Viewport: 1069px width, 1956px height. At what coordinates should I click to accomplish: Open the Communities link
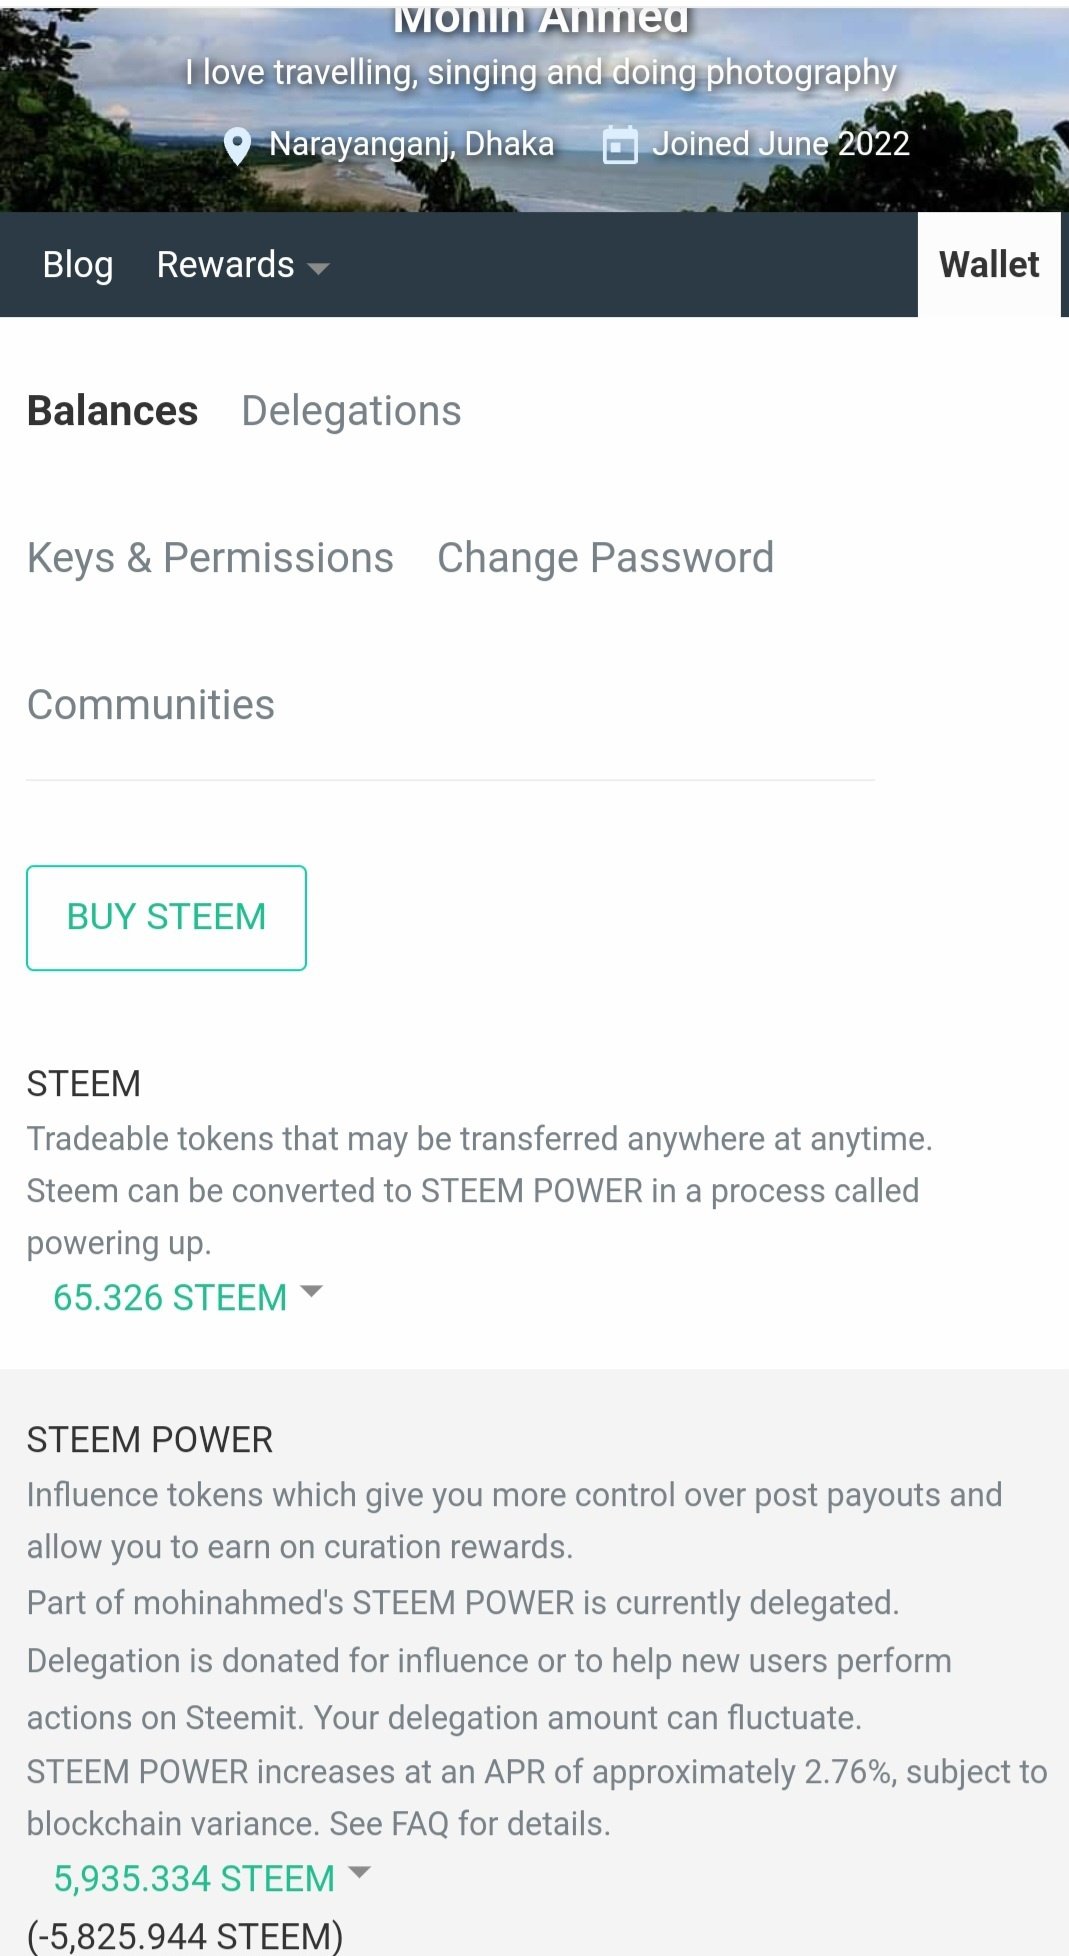151,705
